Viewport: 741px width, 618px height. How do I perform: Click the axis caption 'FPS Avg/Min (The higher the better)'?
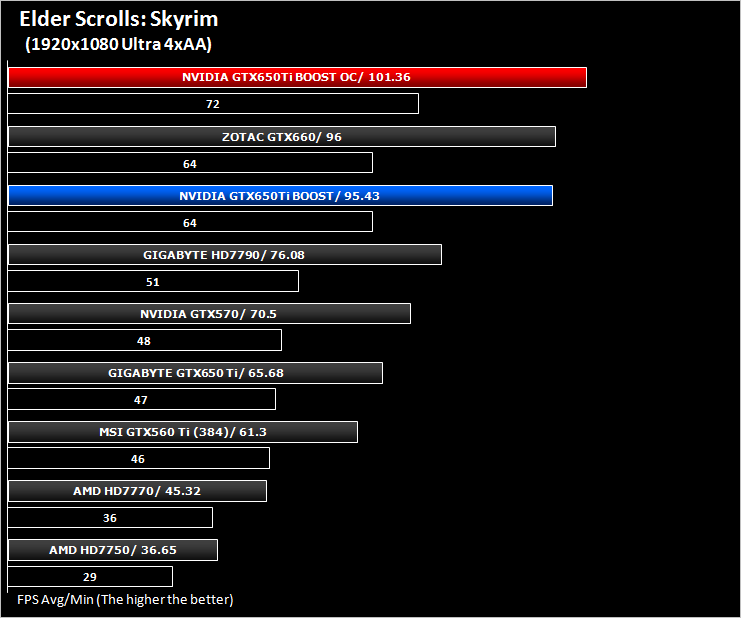[x=125, y=600]
